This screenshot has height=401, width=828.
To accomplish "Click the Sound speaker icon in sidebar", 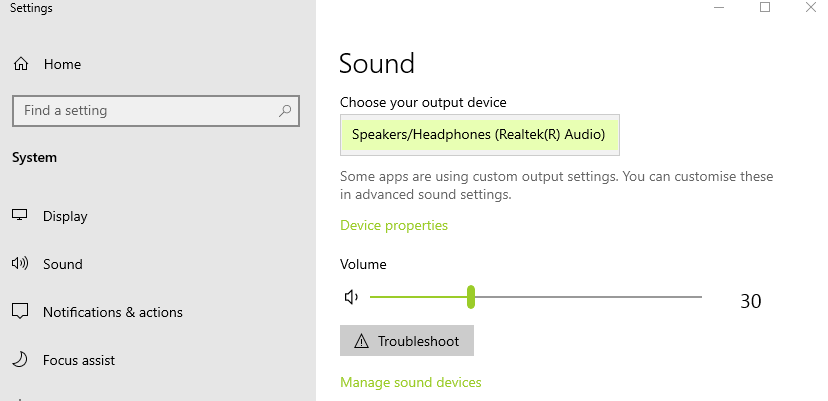I will tap(20, 263).
